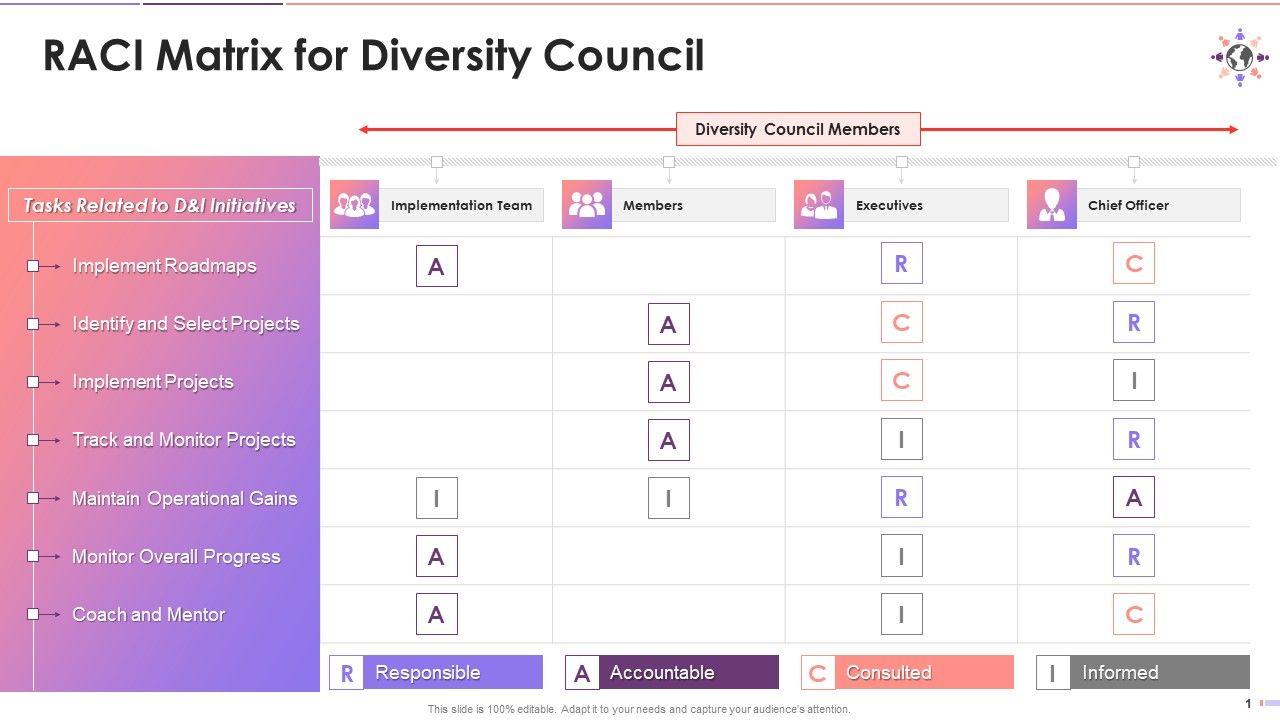
Task: Click the connector handle above Implementation Team
Action: point(436,162)
